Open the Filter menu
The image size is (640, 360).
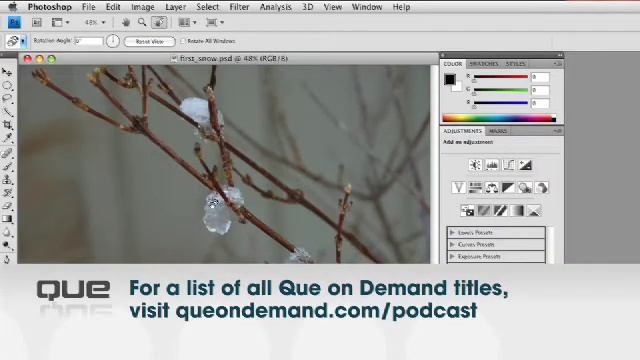[x=239, y=7]
